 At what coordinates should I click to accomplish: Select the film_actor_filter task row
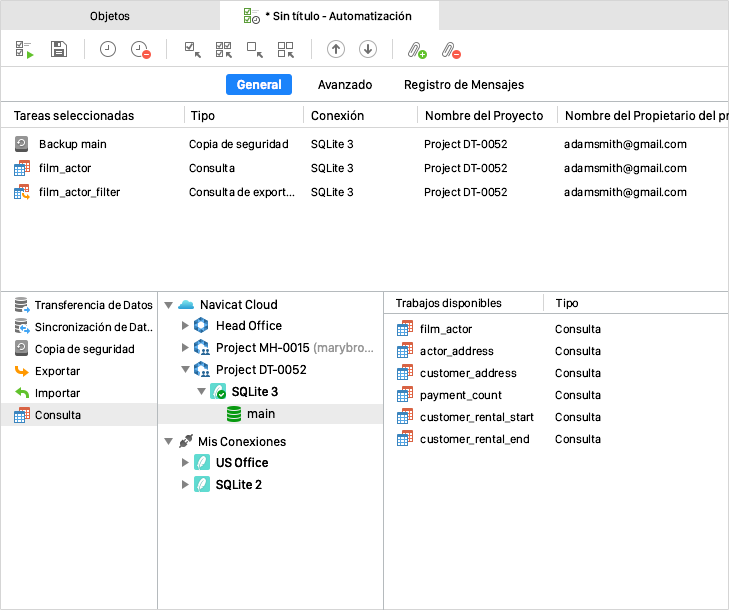tap(364, 192)
